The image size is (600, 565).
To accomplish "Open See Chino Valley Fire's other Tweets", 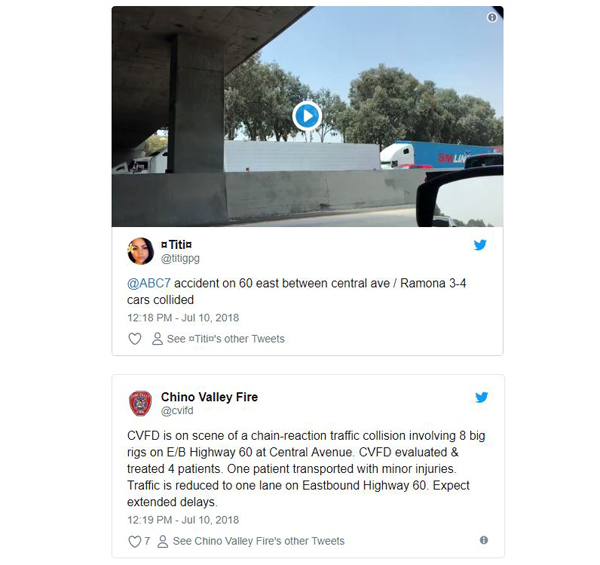I will pos(259,541).
